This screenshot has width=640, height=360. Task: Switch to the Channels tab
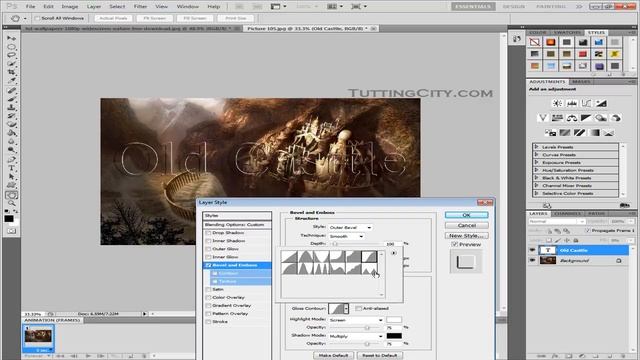click(x=567, y=213)
